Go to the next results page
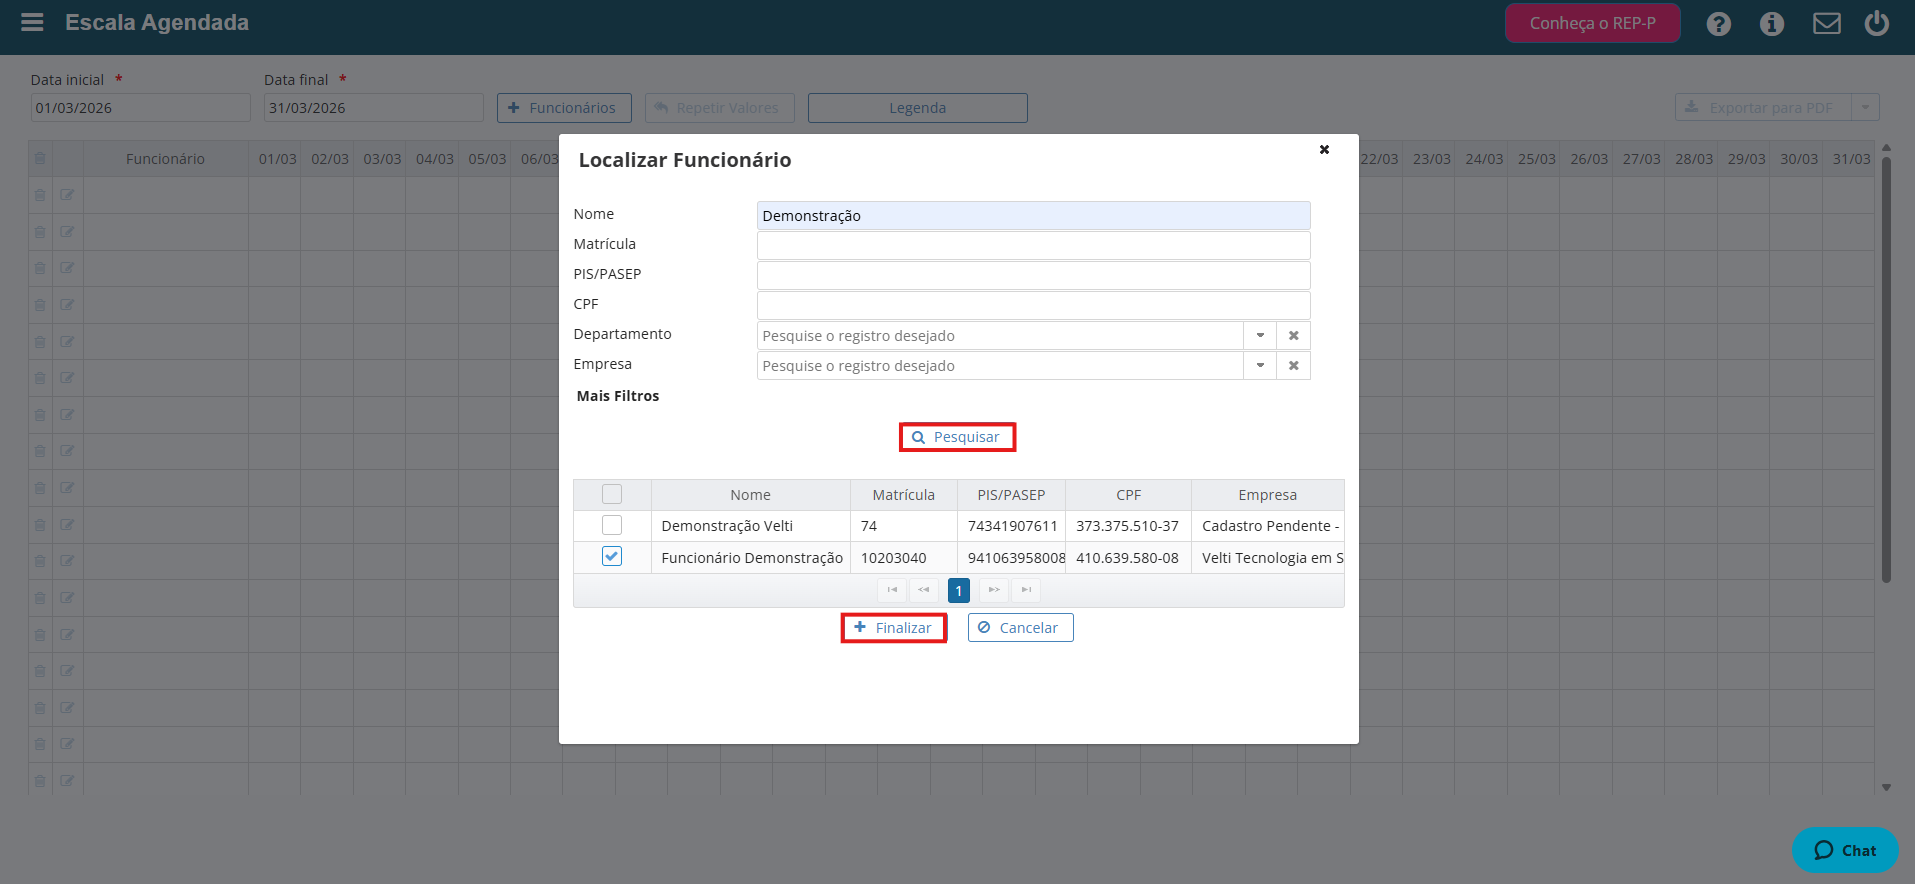The width and height of the screenshot is (1915, 884). 993,590
